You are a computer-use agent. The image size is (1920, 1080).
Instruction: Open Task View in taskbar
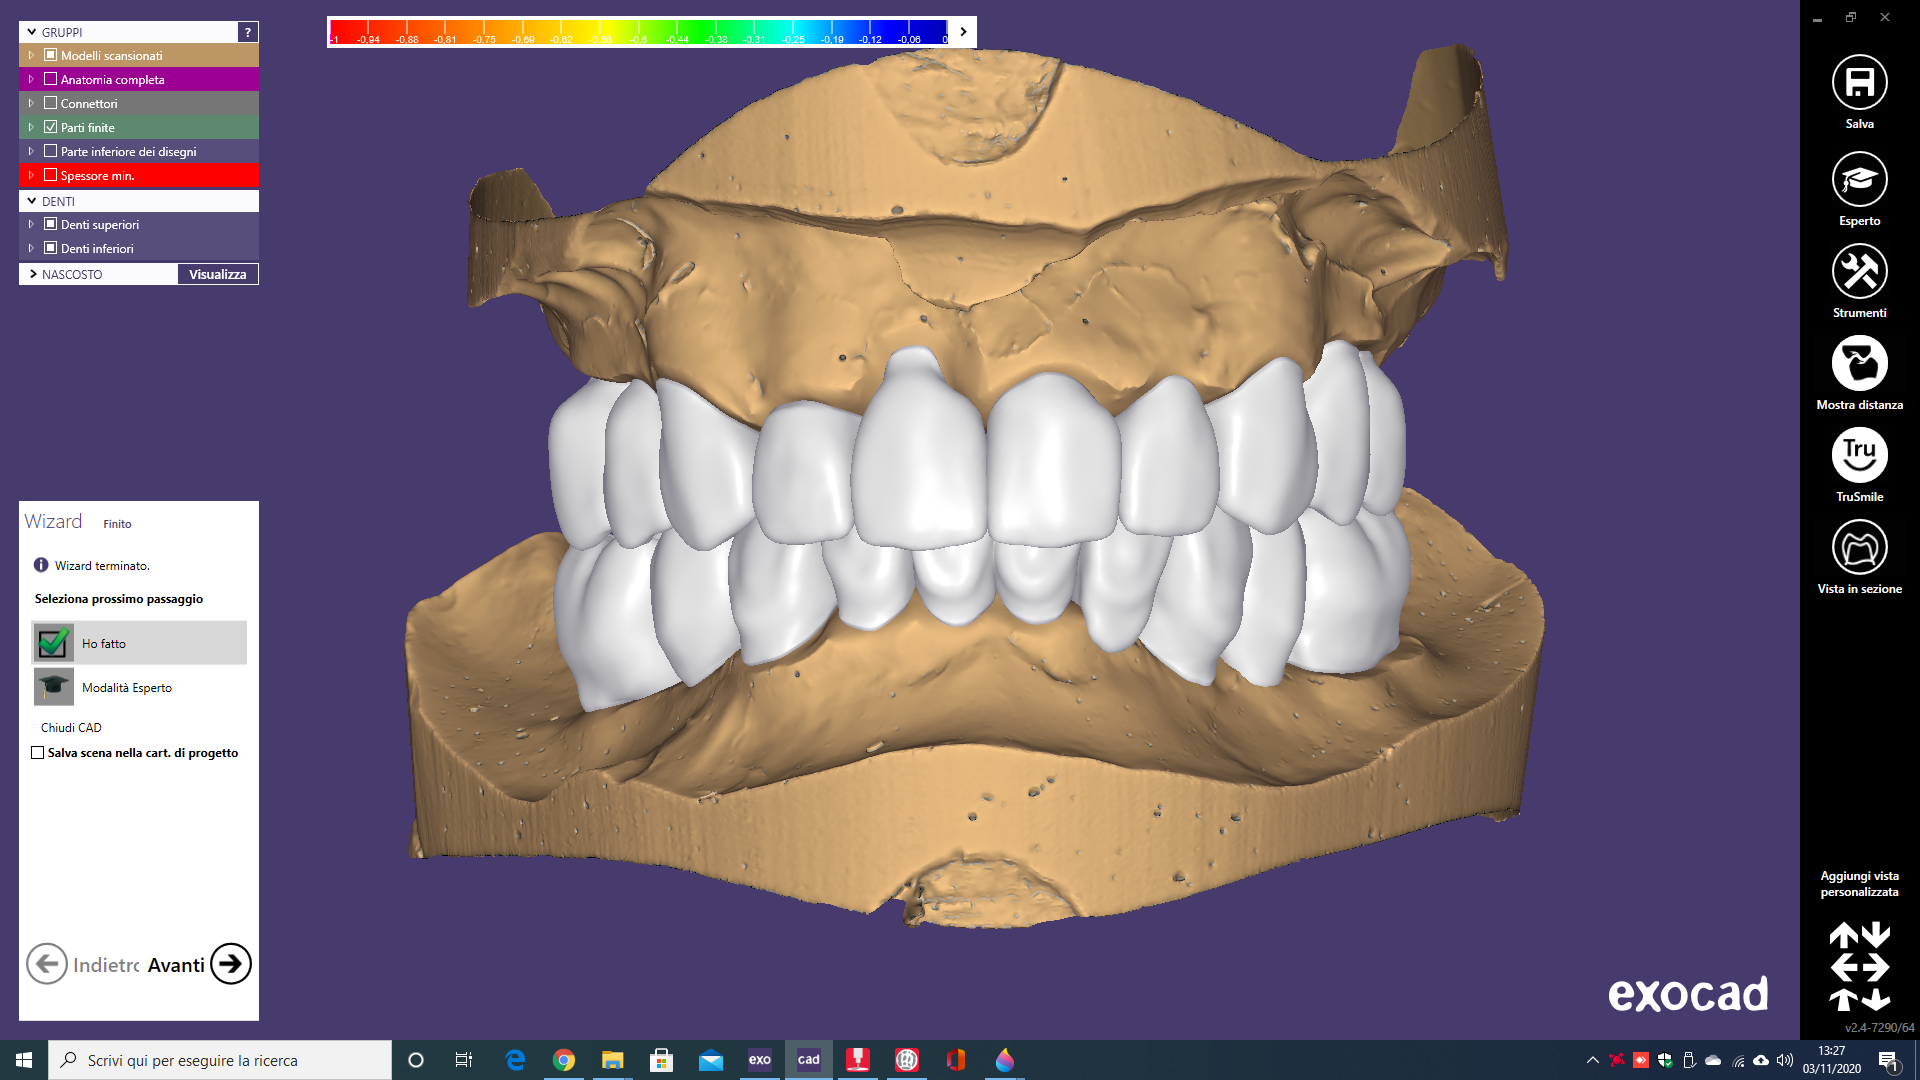[x=464, y=1060]
